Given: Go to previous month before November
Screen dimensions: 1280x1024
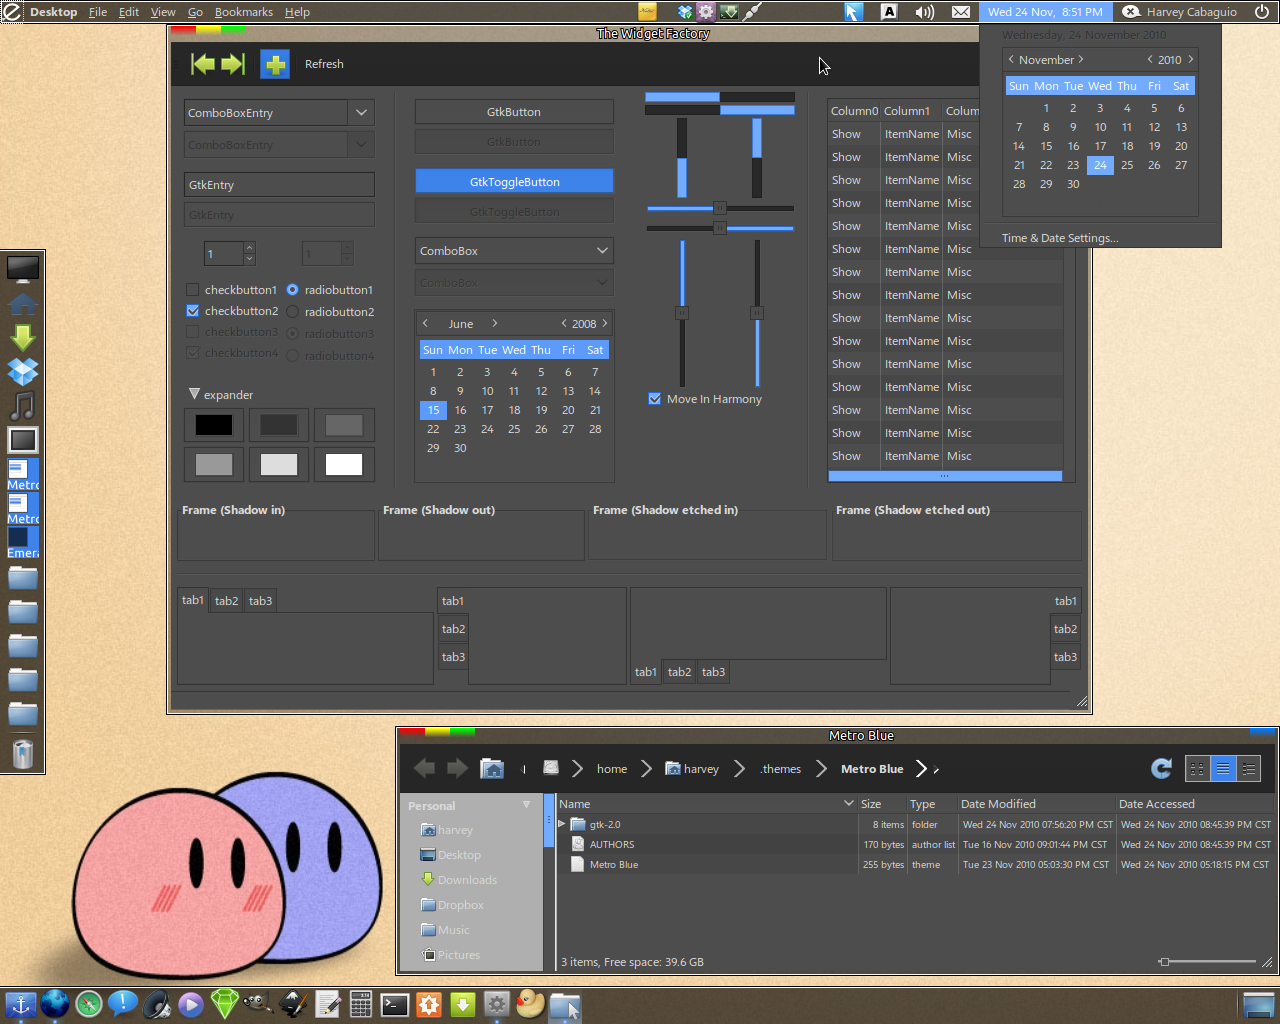Looking at the screenshot, I should (x=1011, y=60).
